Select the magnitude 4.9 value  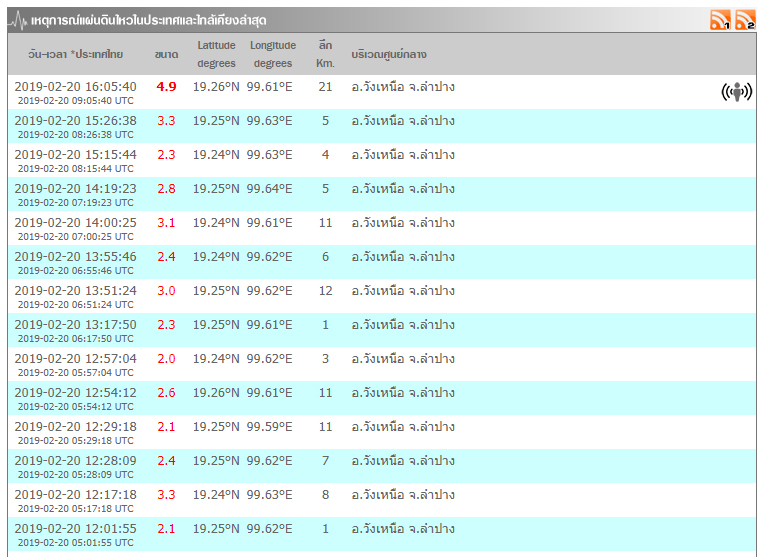(166, 87)
